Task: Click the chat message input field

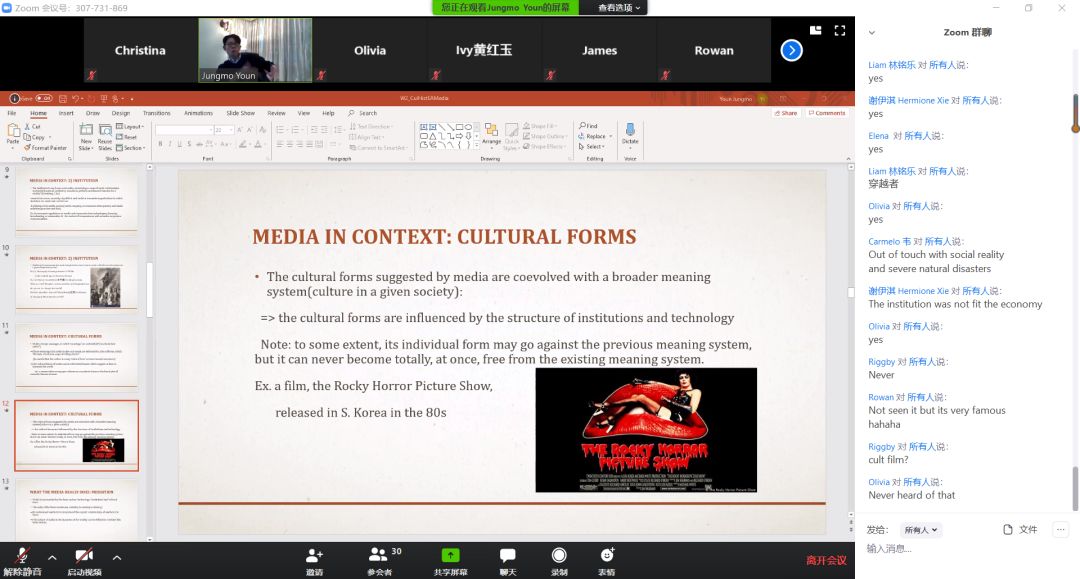Action: [960, 549]
